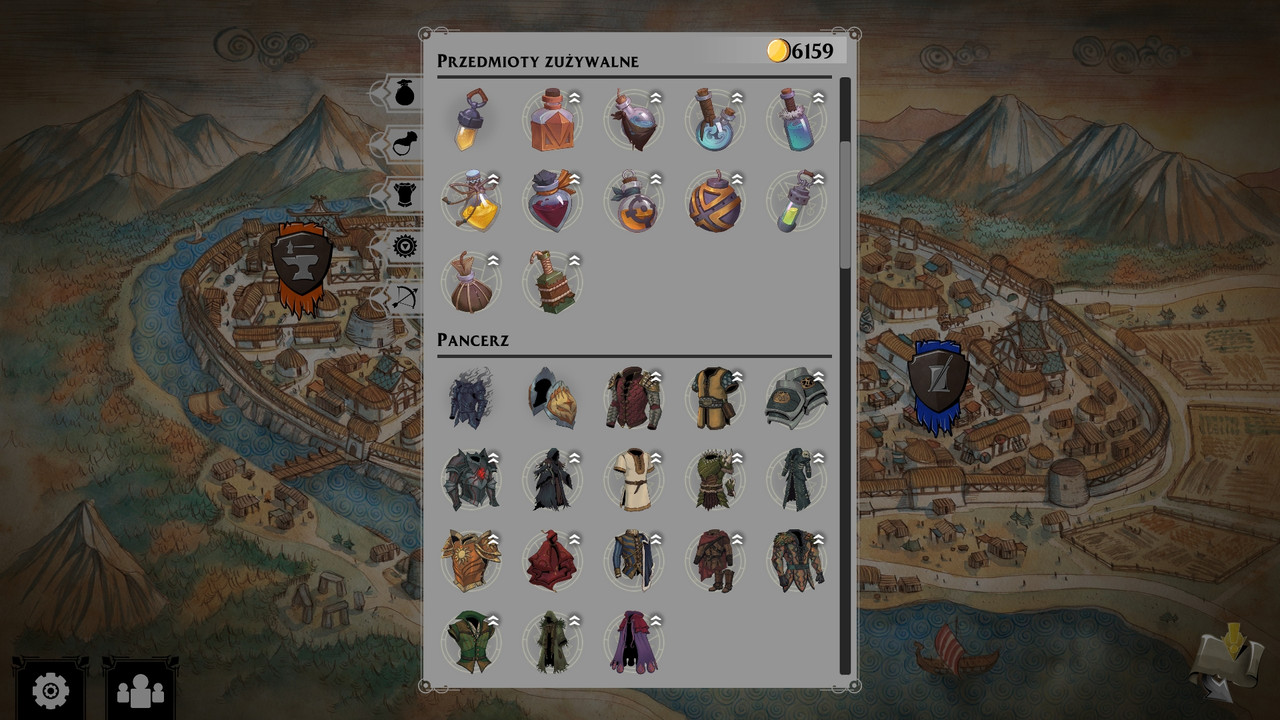Choose the green hooded vest armor
The height and width of the screenshot is (720, 1280).
[471, 642]
